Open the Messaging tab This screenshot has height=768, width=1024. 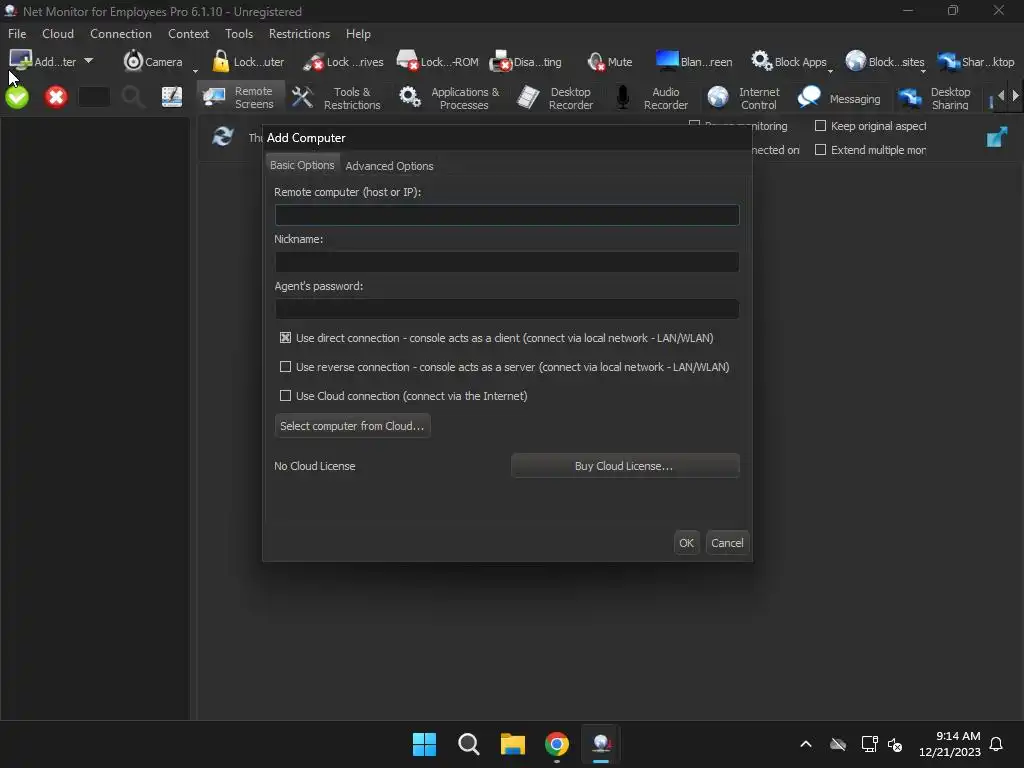tap(839, 98)
